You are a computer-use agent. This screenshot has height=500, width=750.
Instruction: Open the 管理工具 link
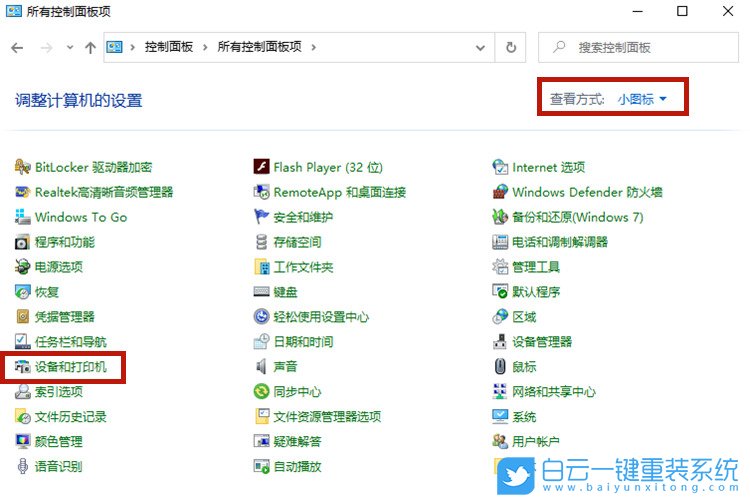pyautogui.click(x=536, y=267)
